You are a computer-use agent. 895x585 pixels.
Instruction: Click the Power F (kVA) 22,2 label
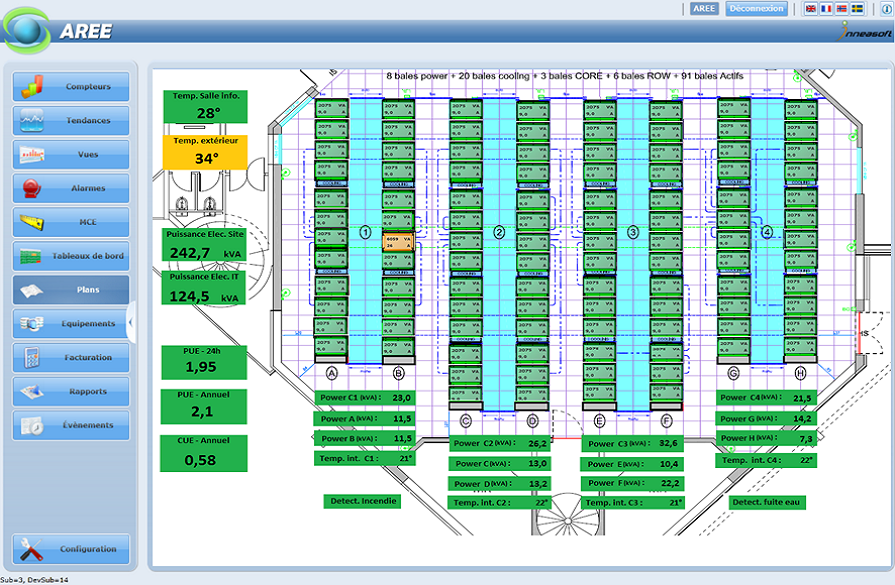tap(632, 483)
